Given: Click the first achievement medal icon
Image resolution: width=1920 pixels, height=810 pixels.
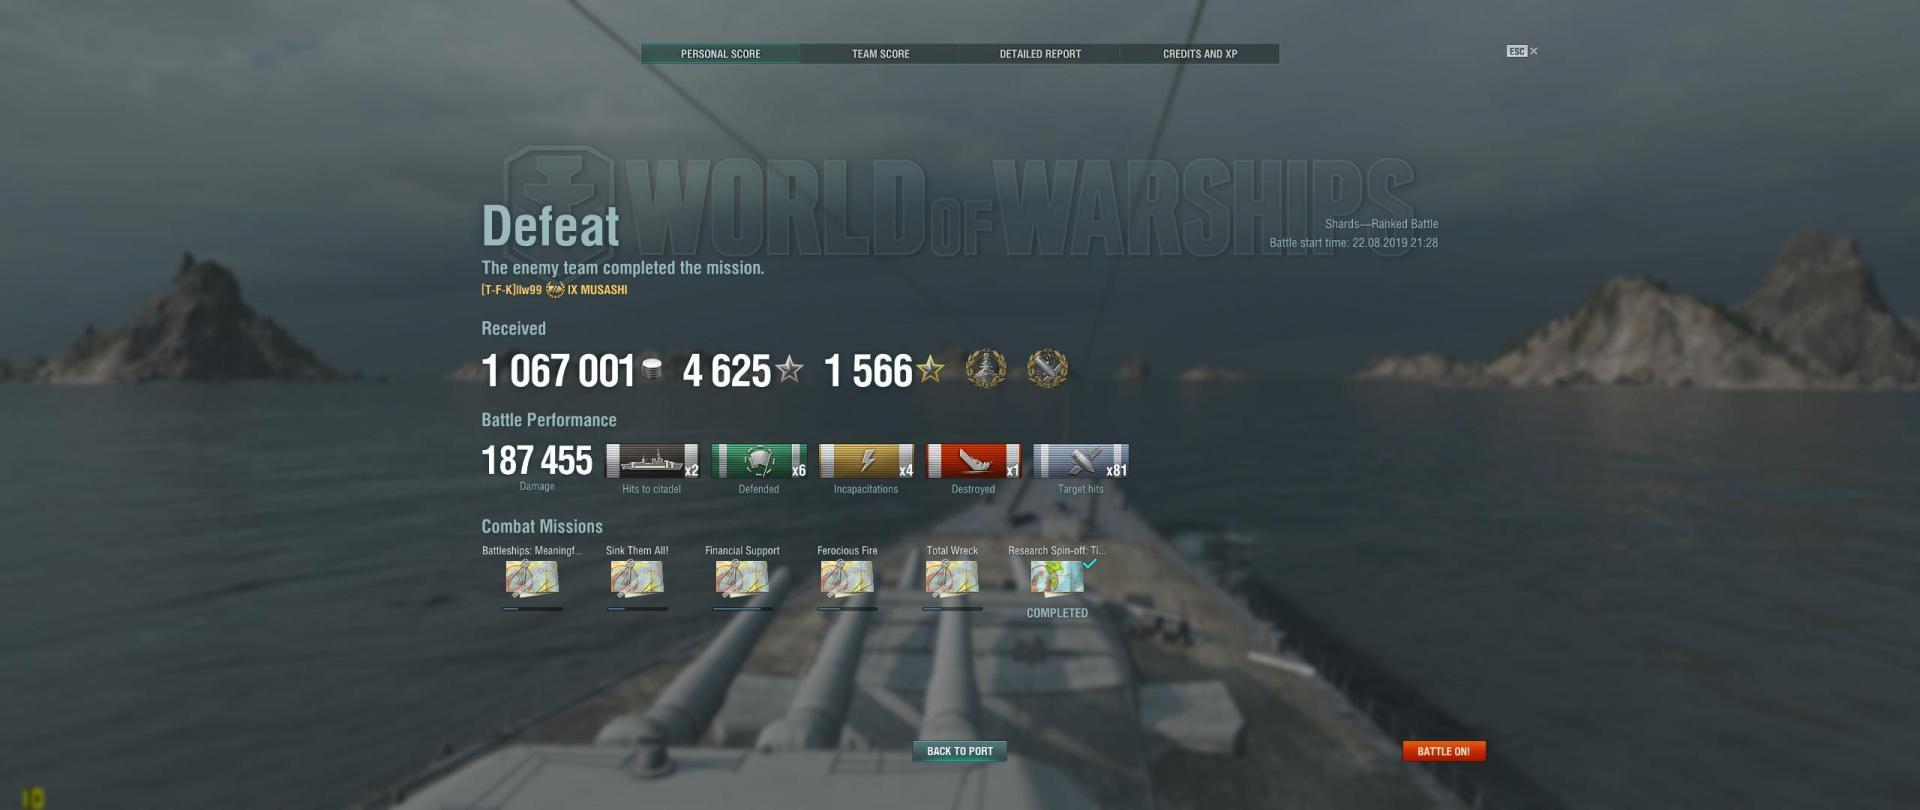Looking at the screenshot, I should (986, 369).
